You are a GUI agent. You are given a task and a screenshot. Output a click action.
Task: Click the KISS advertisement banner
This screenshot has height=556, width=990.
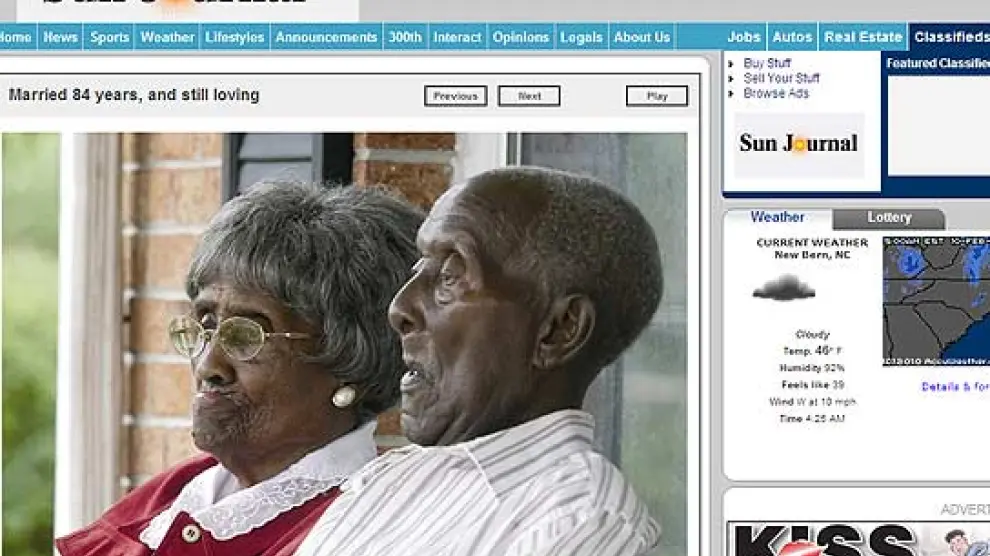pos(858,540)
